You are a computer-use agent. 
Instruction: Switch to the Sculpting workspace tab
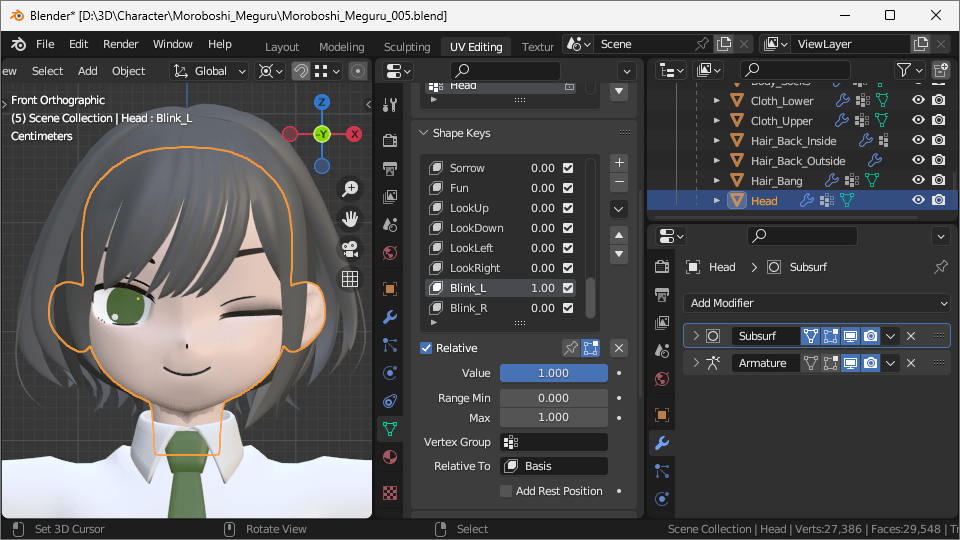click(407, 47)
